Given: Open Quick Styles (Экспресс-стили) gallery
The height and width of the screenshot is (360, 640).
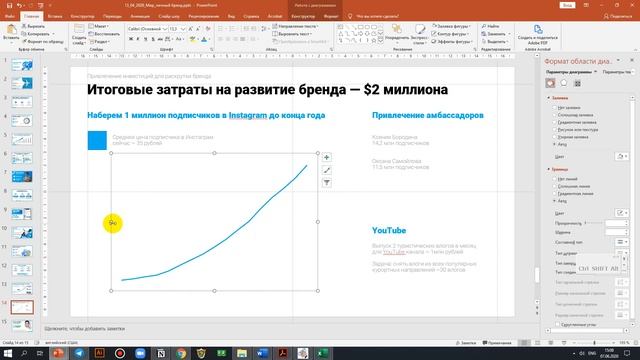Looking at the screenshot, I should pyautogui.click(x=419, y=33).
